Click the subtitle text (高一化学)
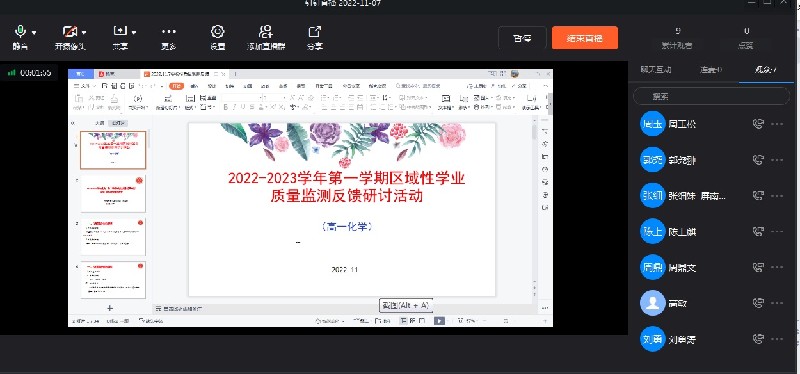 347,227
